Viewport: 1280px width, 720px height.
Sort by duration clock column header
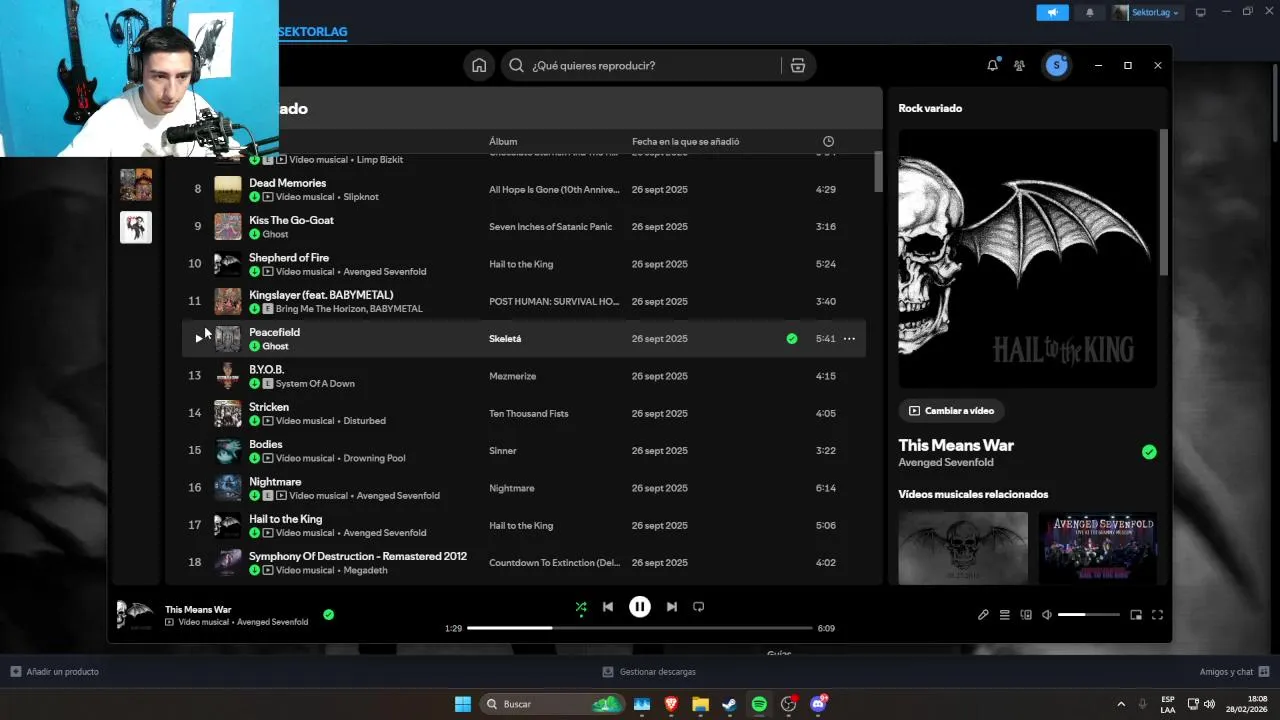coord(828,142)
